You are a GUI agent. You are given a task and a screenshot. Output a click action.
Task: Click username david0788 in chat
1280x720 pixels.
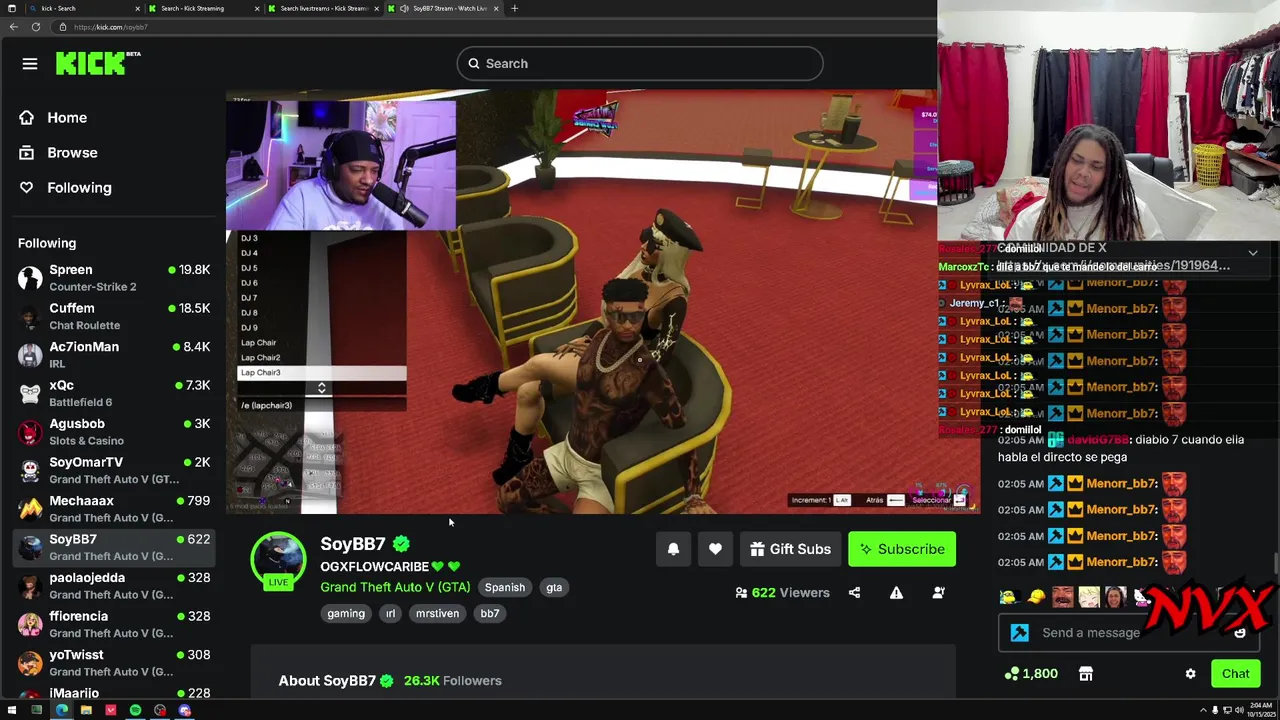1098,440
